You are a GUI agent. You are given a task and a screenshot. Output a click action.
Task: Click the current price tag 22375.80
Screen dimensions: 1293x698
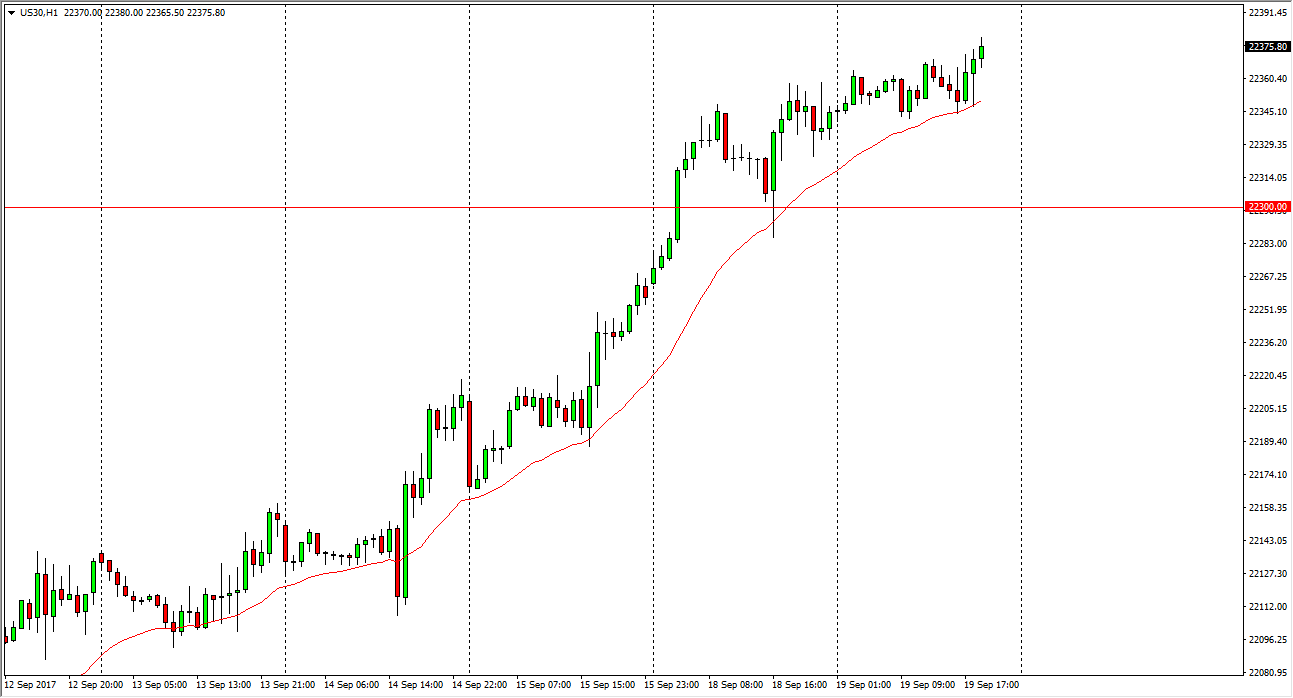click(1267, 46)
